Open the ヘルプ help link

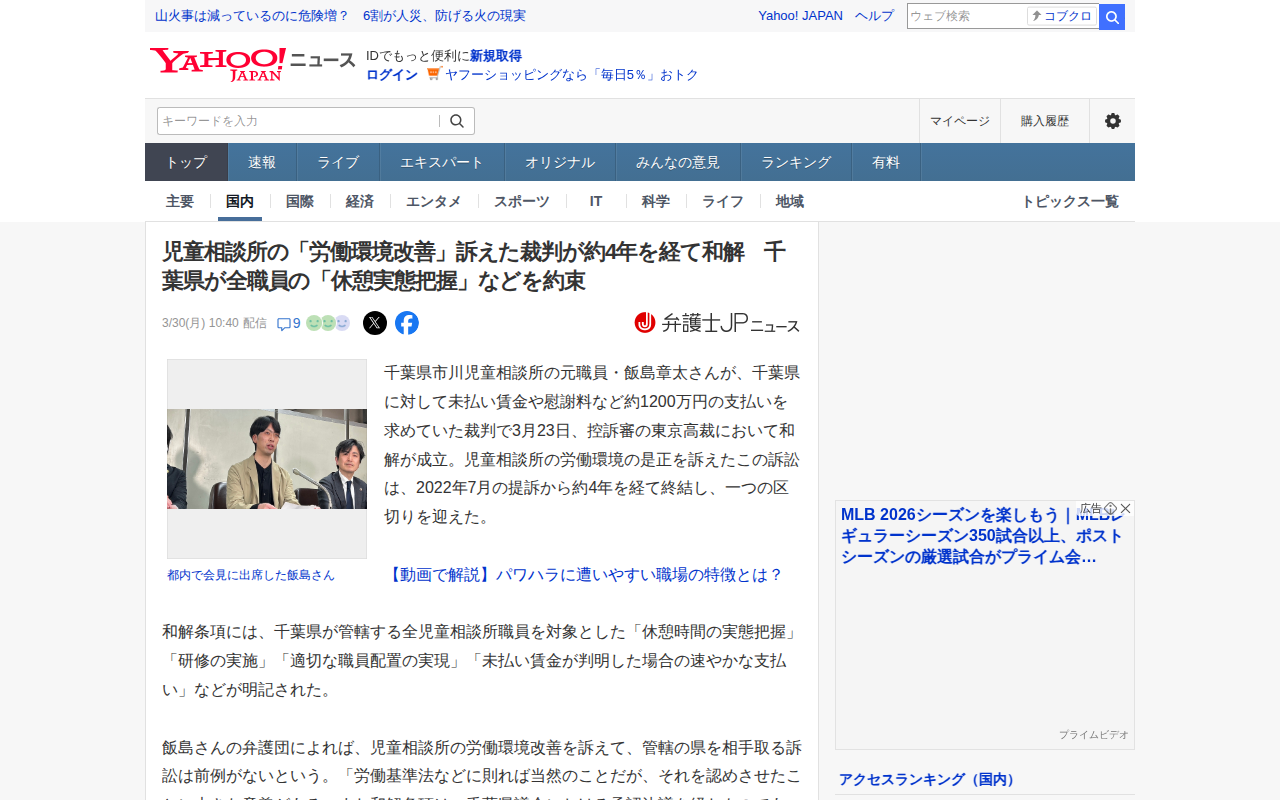pyautogui.click(x=874, y=16)
